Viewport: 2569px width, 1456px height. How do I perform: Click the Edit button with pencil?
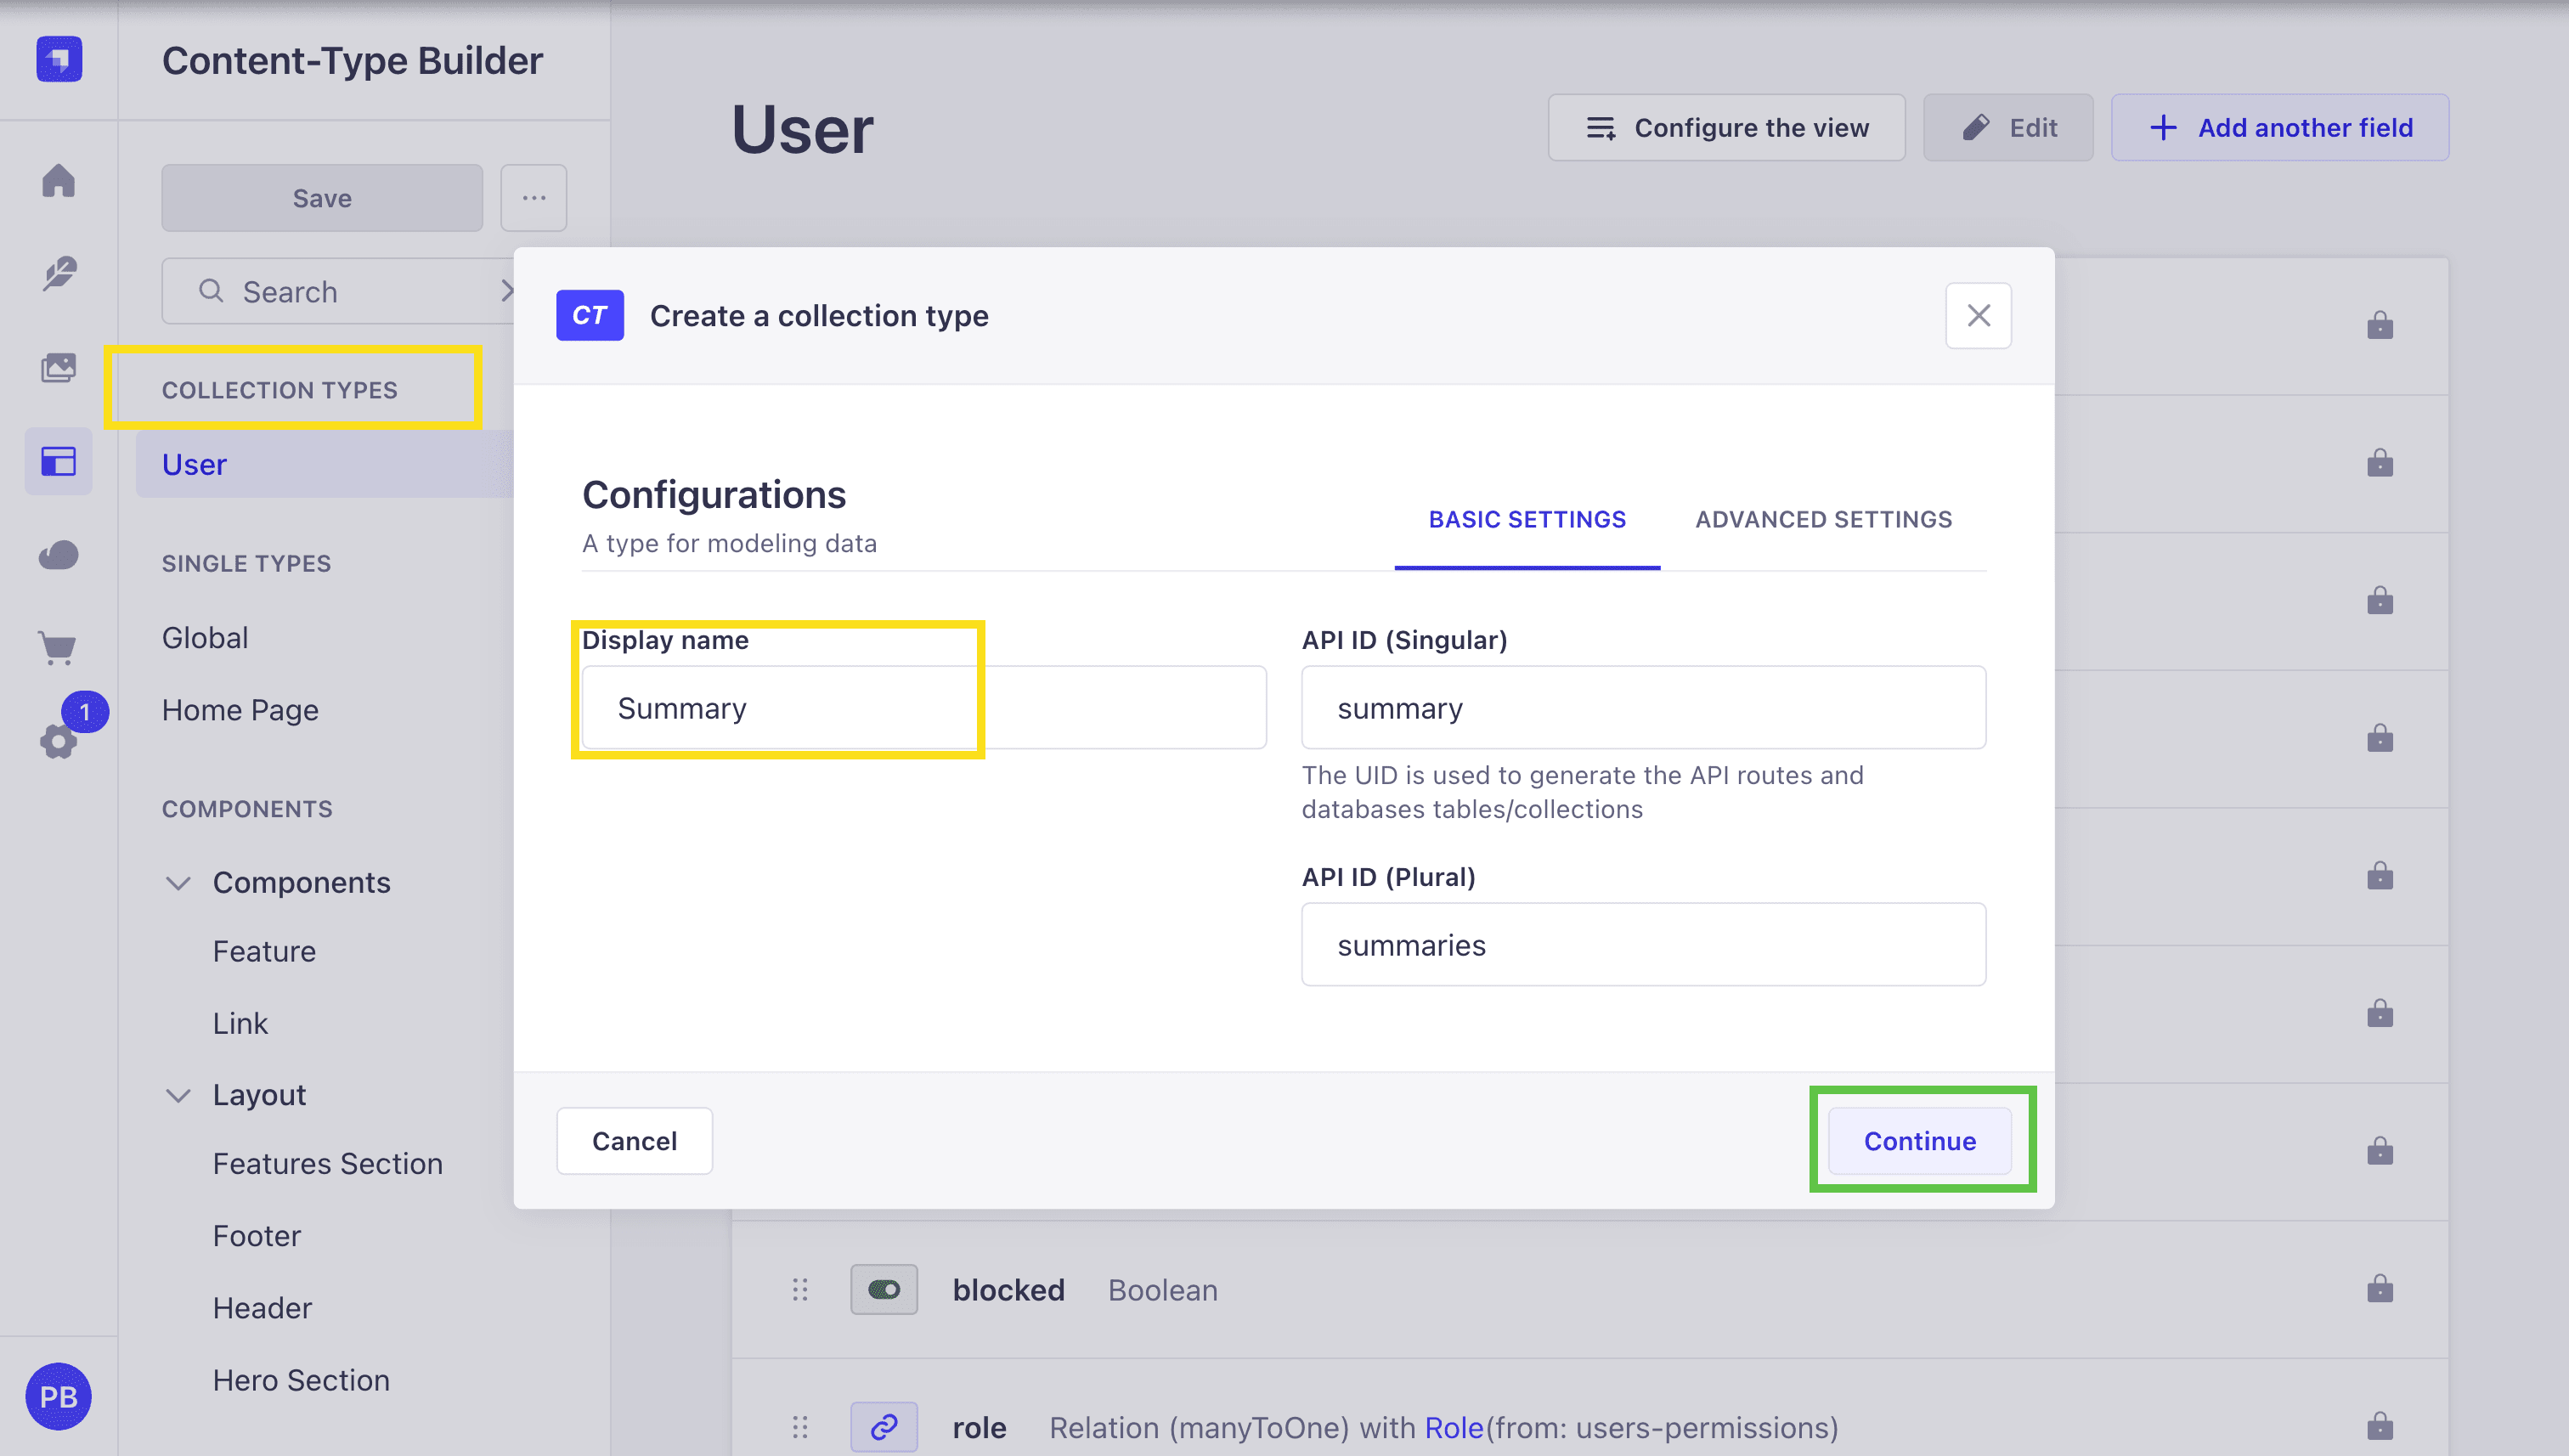(x=2008, y=128)
